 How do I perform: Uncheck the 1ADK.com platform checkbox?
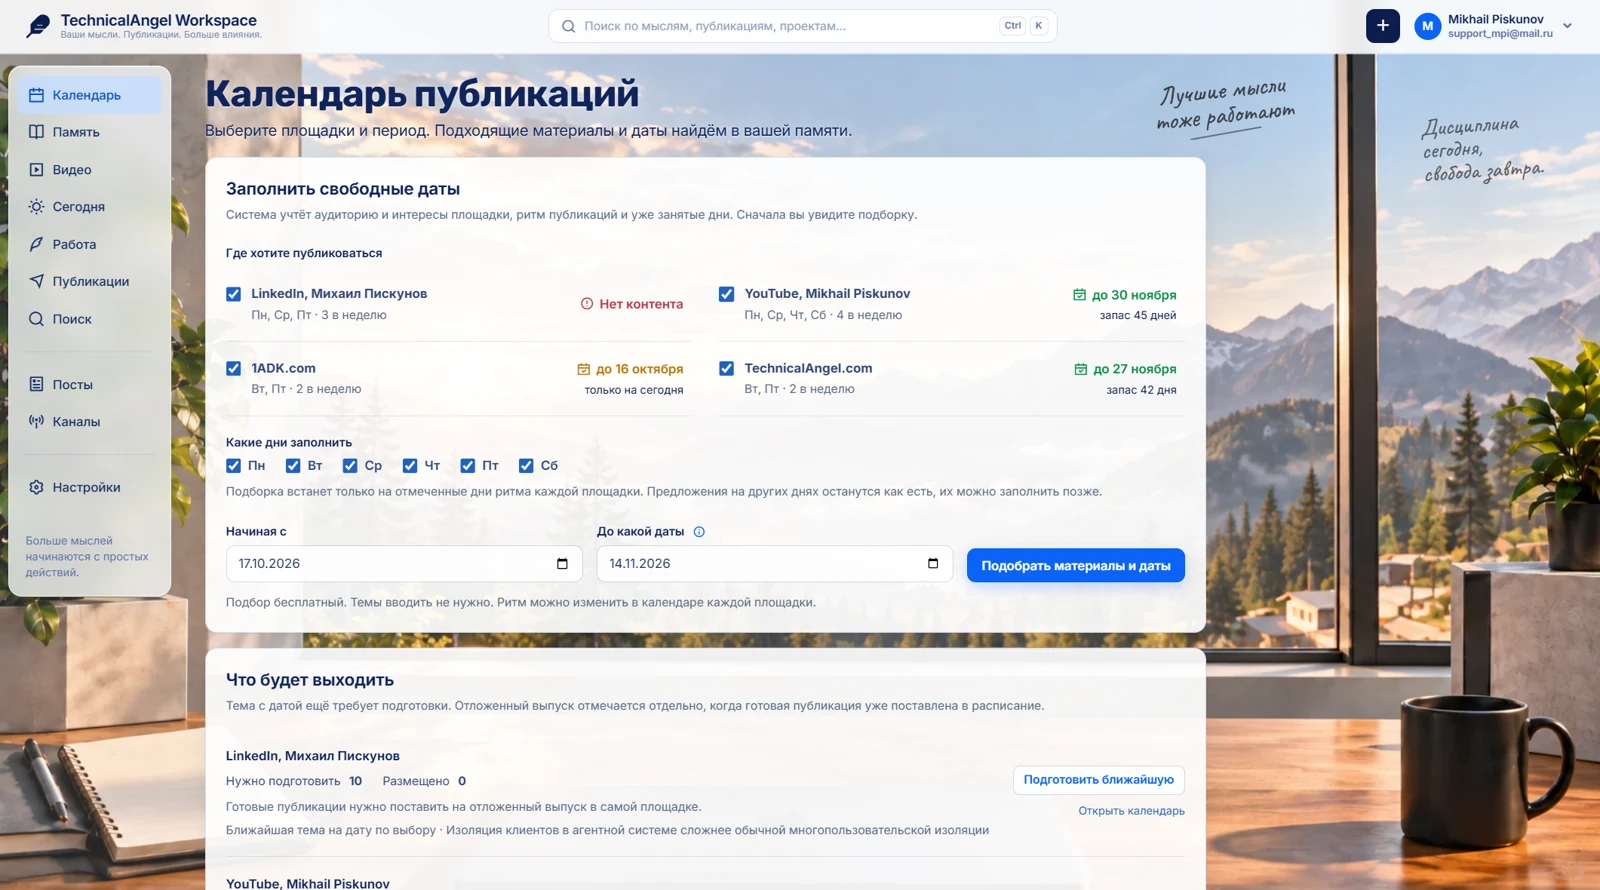(233, 368)
